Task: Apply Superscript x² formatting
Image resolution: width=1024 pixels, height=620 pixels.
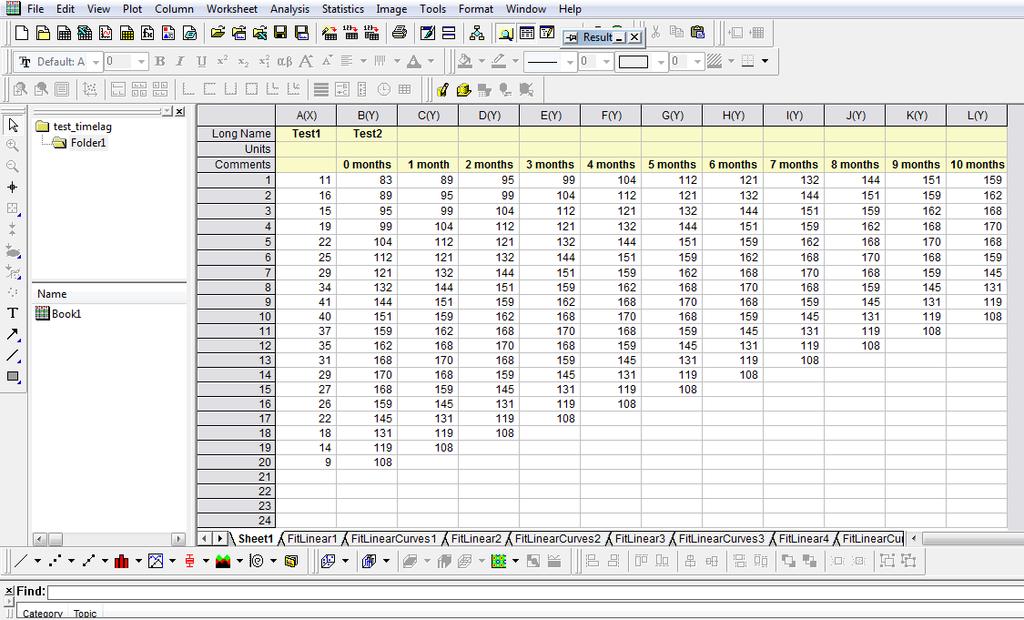Action: tap(222, 61)
